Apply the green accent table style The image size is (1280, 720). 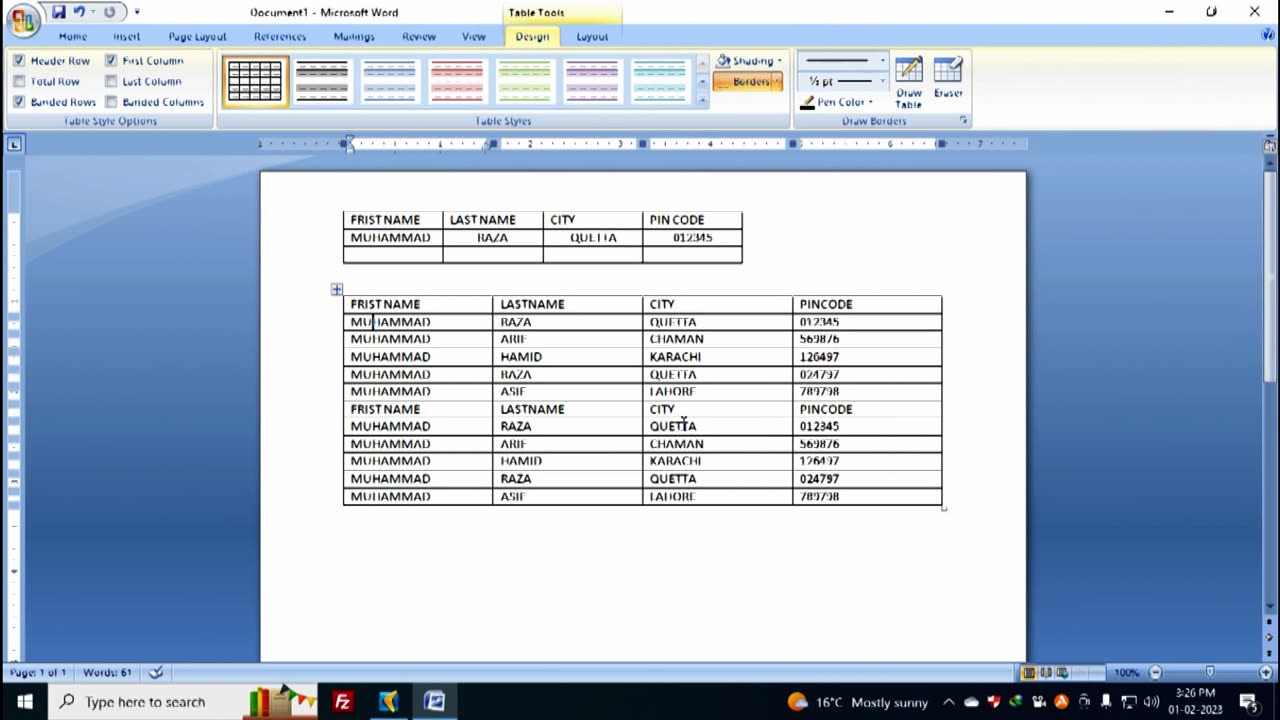[524, 81]
